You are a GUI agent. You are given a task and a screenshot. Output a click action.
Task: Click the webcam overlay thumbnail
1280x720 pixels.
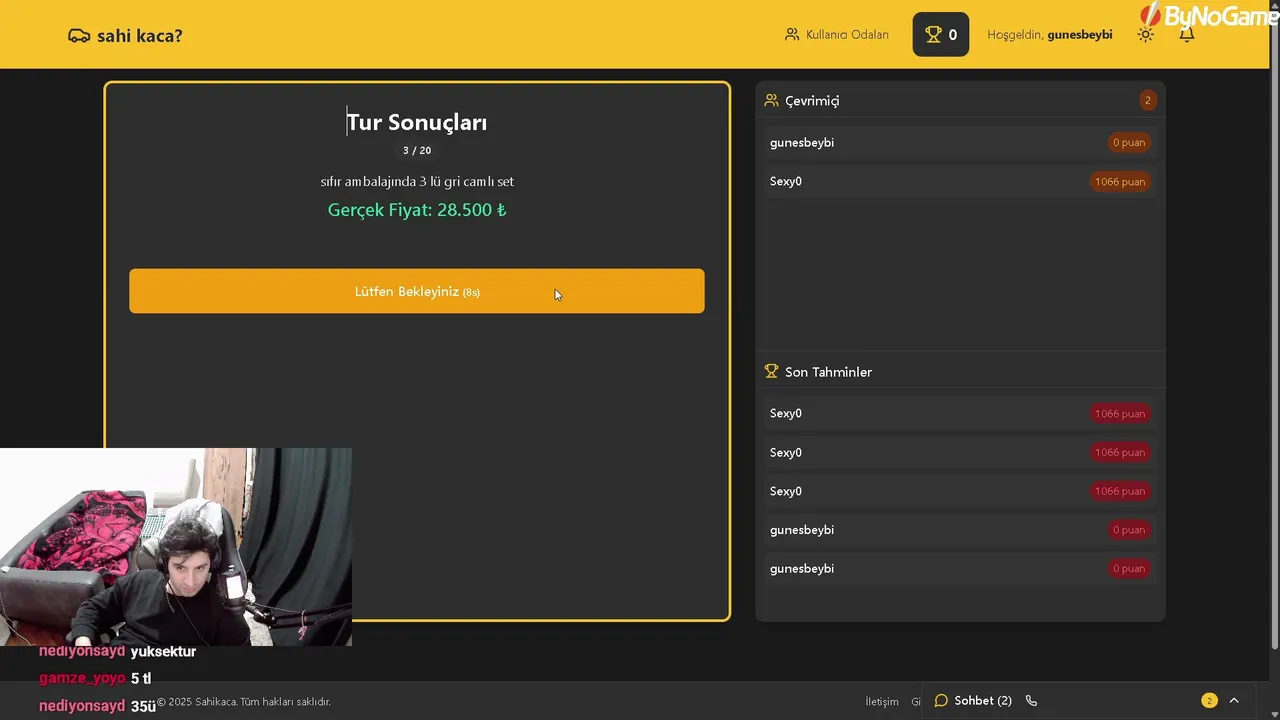(x=176, y=547)
